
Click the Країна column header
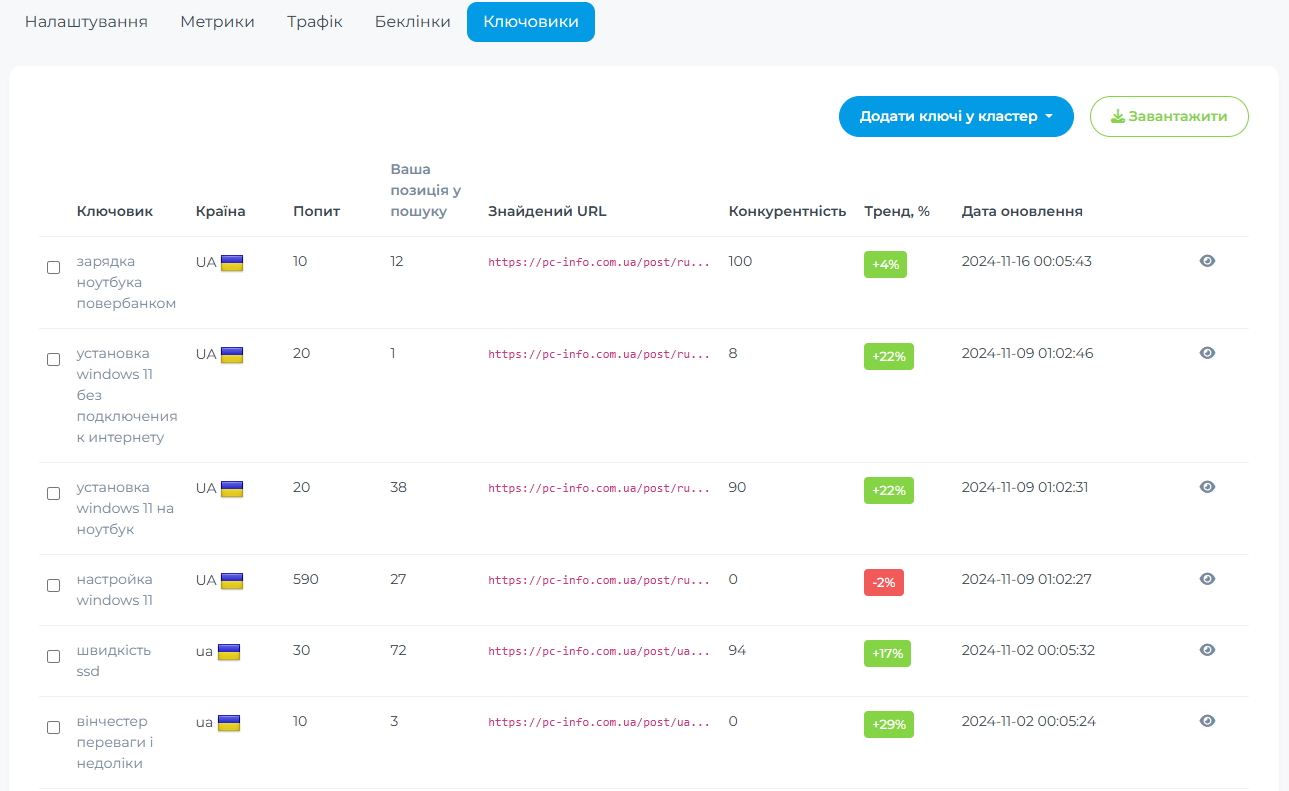[x=221, y=211]
